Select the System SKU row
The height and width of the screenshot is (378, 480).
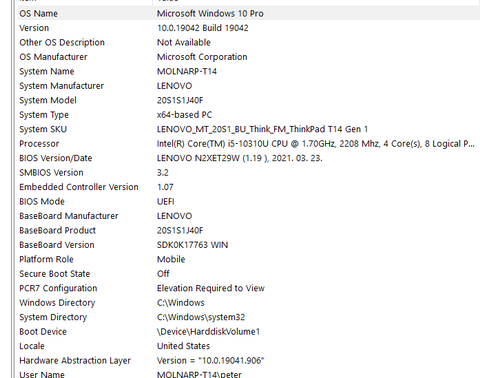(249, 129)
